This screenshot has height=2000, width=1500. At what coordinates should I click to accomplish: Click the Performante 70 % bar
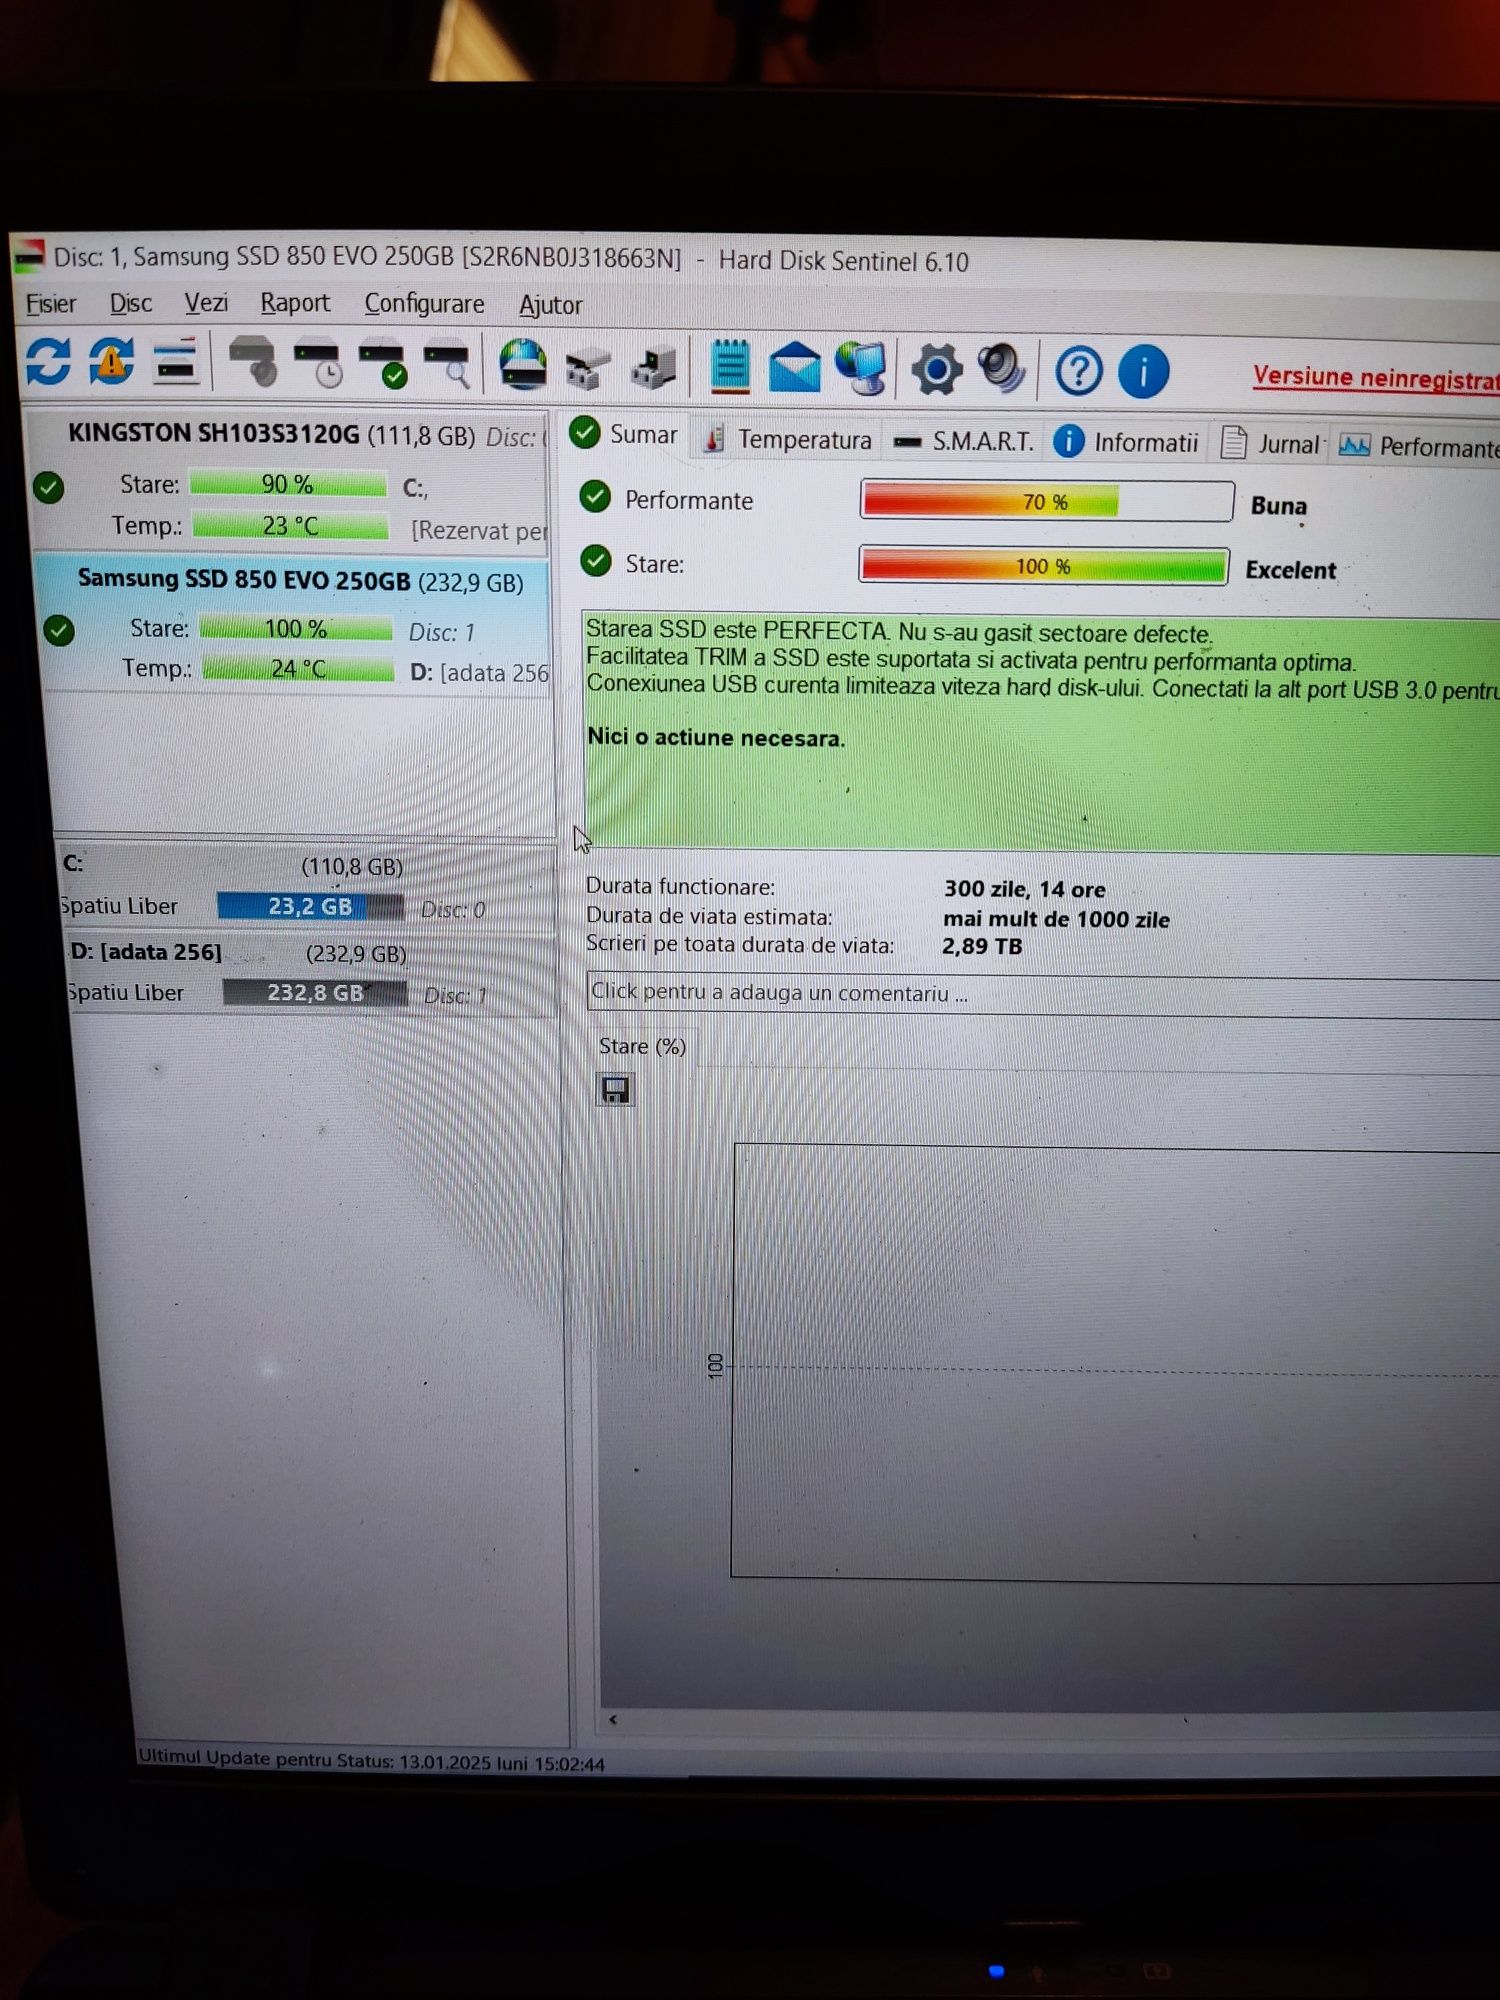pyautogui.click(x=1047, y=501)
